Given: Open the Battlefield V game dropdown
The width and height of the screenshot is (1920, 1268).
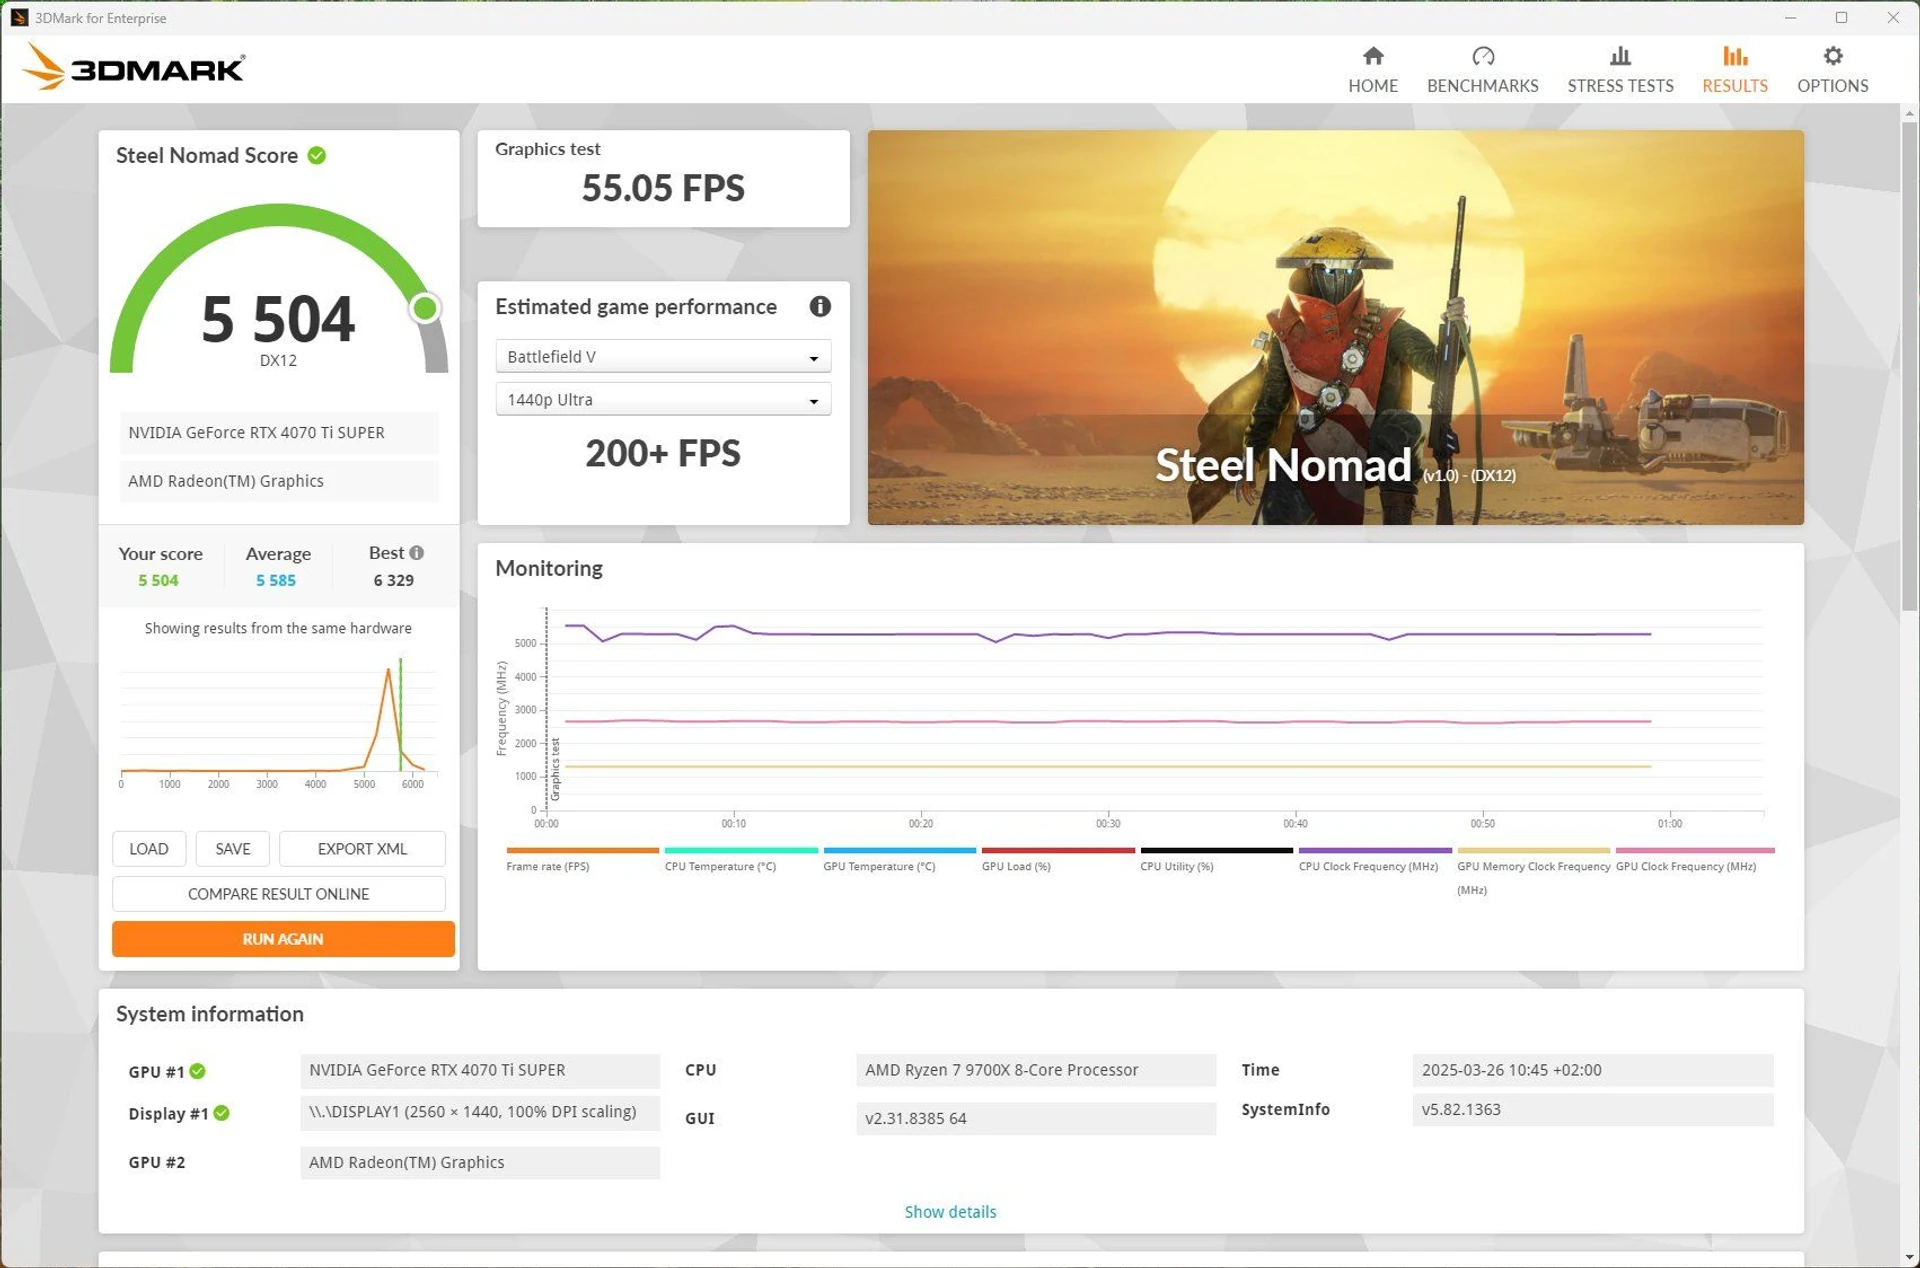Looking at the screenshot, I should point(663,356).
